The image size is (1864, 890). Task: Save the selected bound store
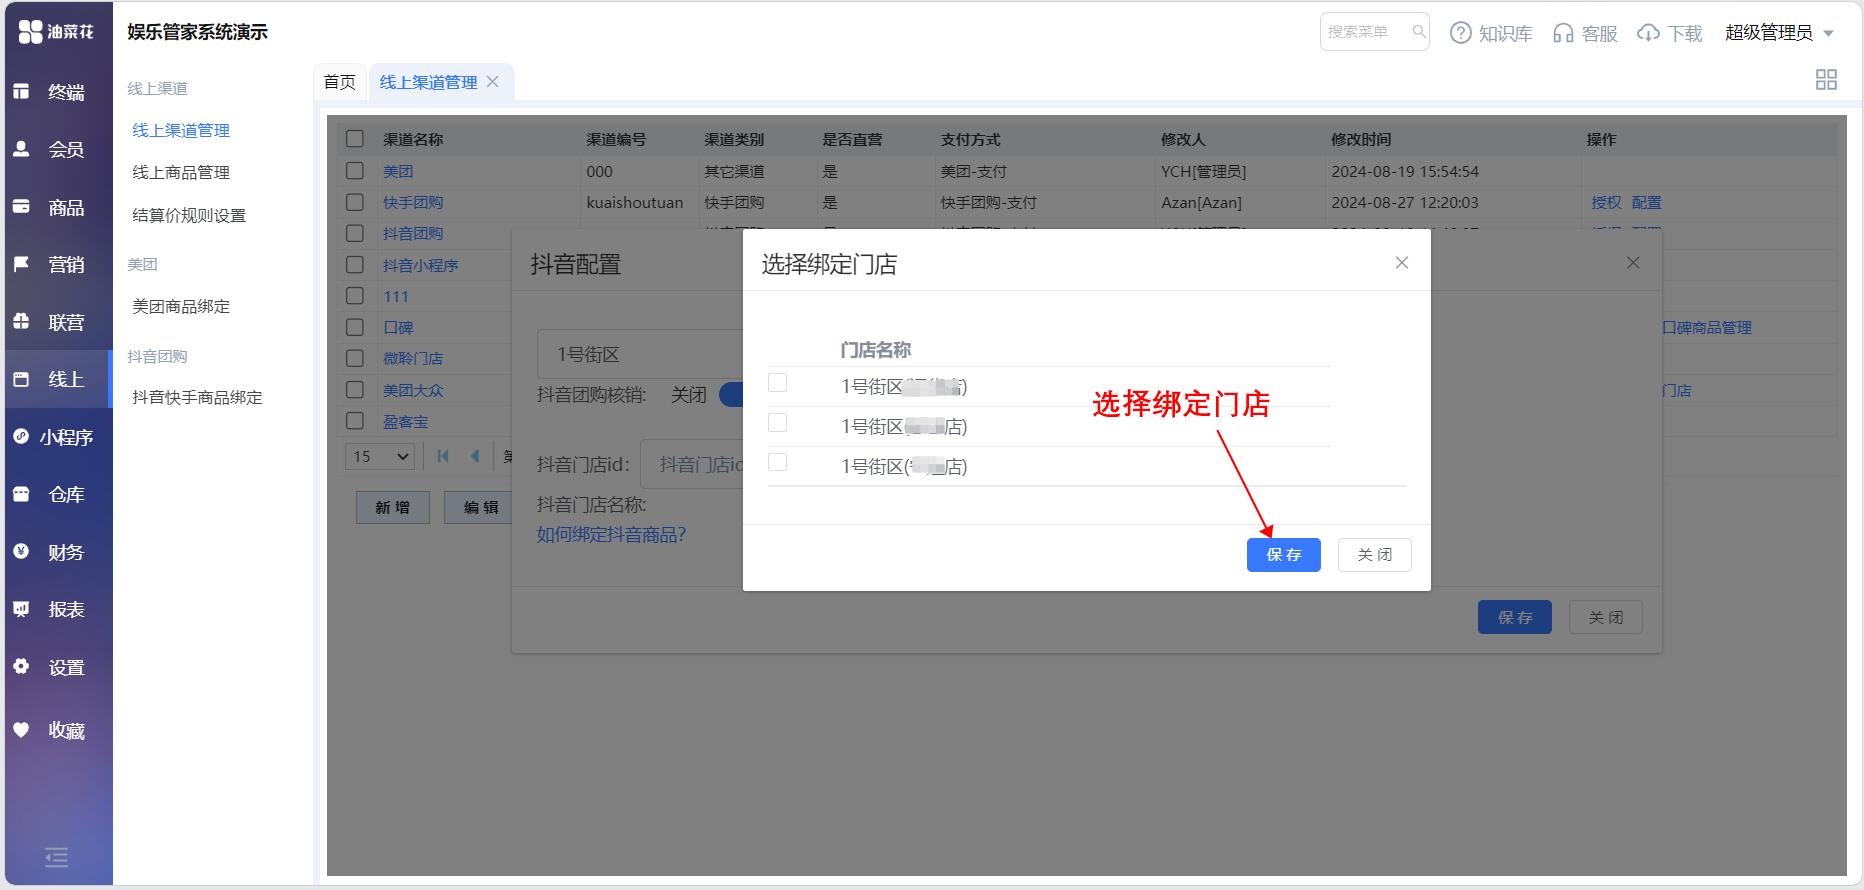pos(1284,555)
